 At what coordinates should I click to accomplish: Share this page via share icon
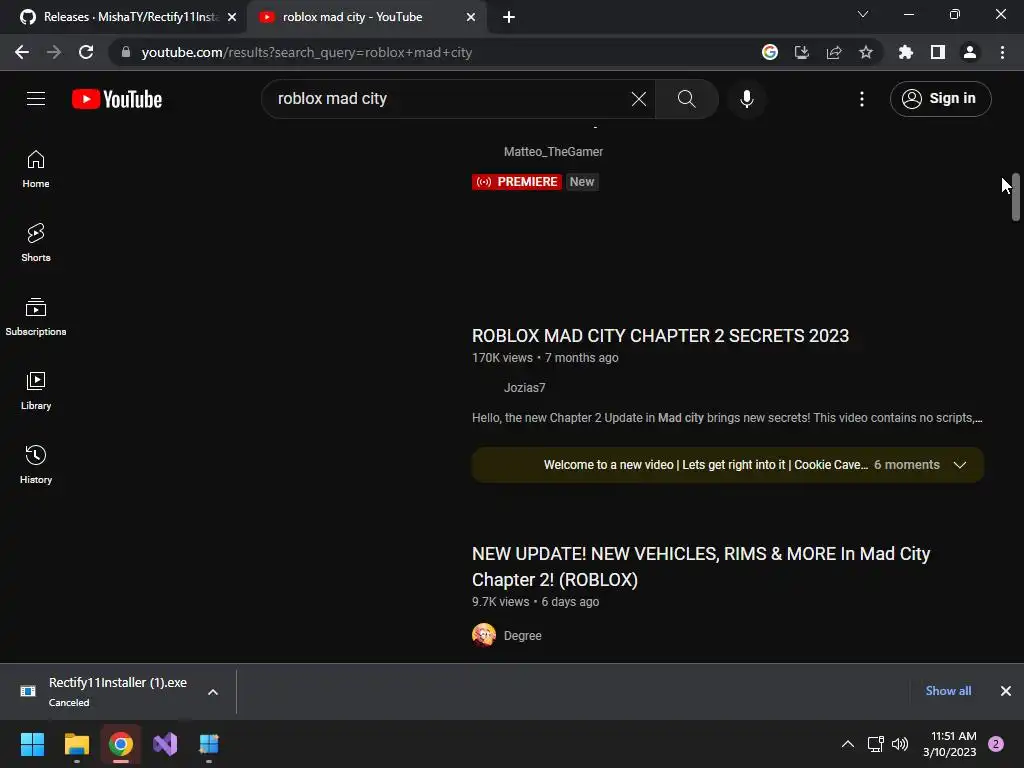coord(834,52)
